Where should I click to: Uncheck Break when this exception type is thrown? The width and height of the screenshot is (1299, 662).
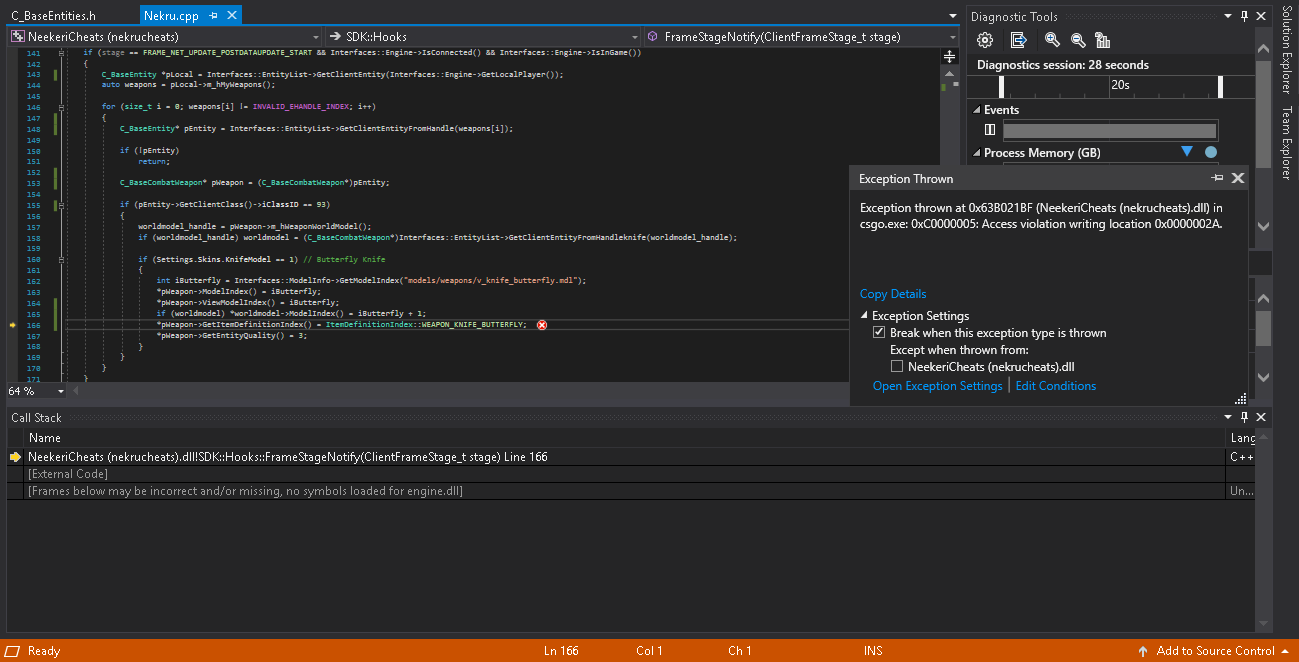tap(879, 333)
